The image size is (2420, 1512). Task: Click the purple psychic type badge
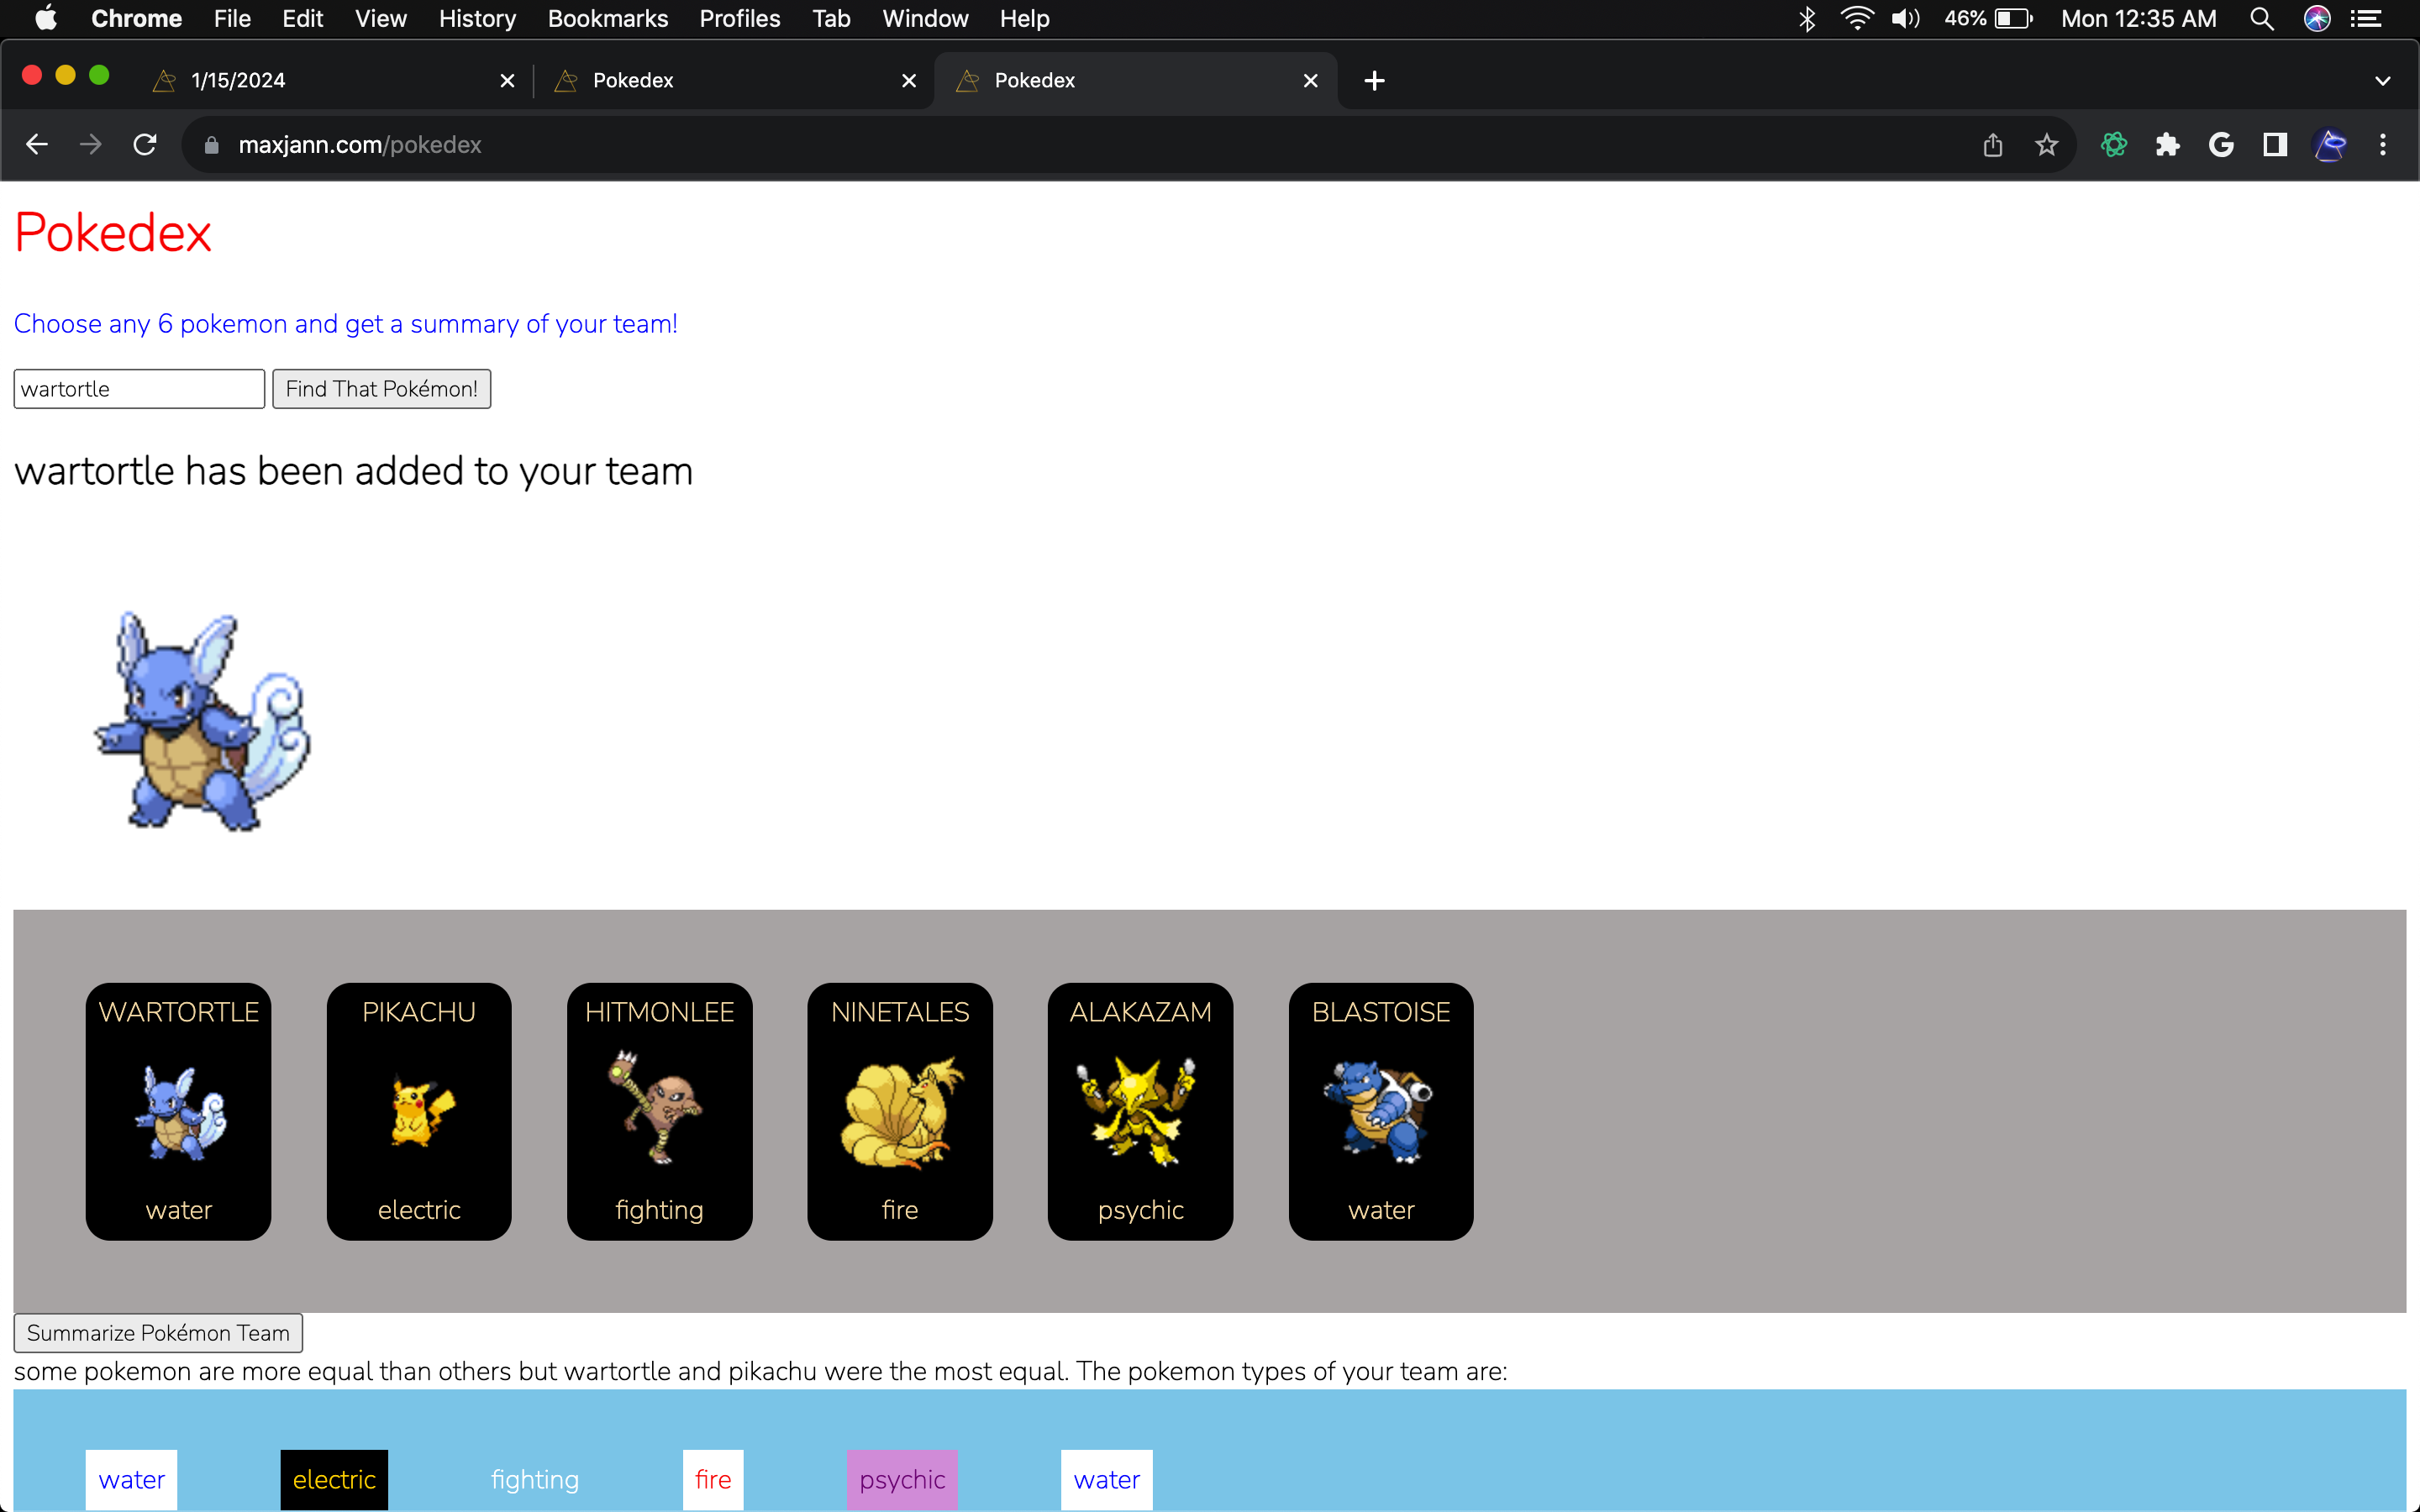tap(902, 1480)
